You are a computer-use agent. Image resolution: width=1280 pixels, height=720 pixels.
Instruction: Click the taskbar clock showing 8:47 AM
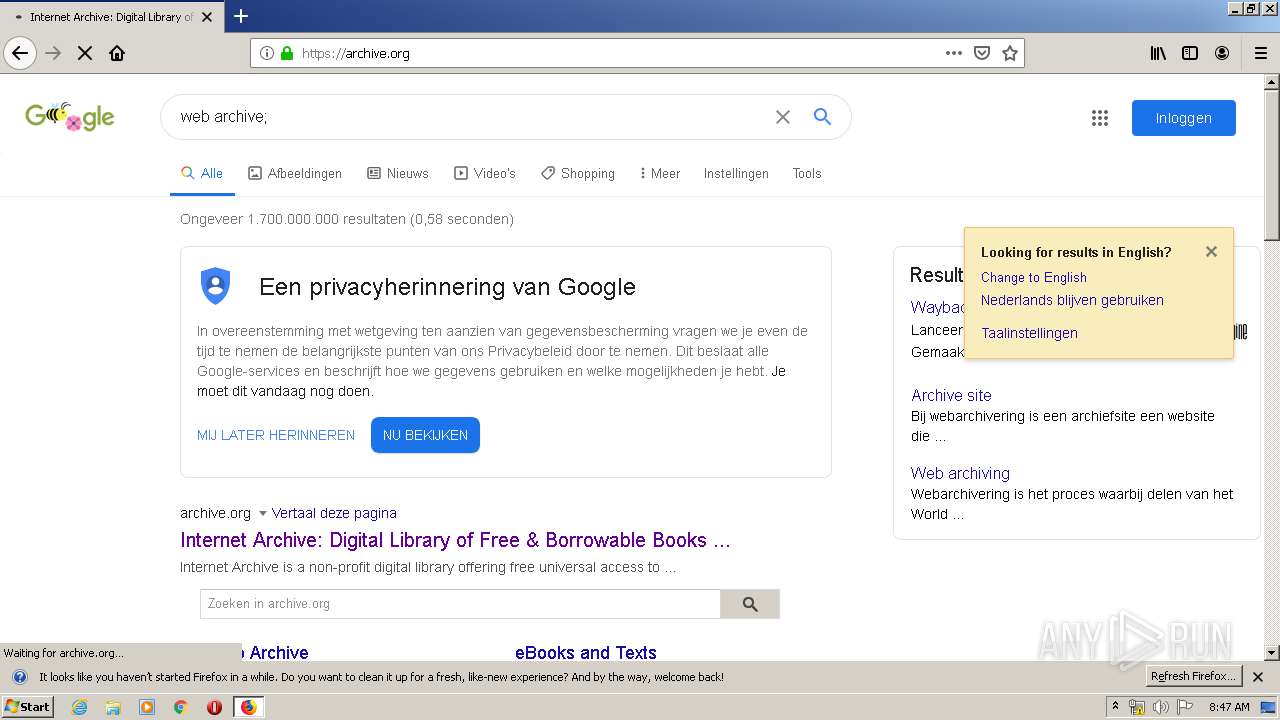click(1229, 707)
